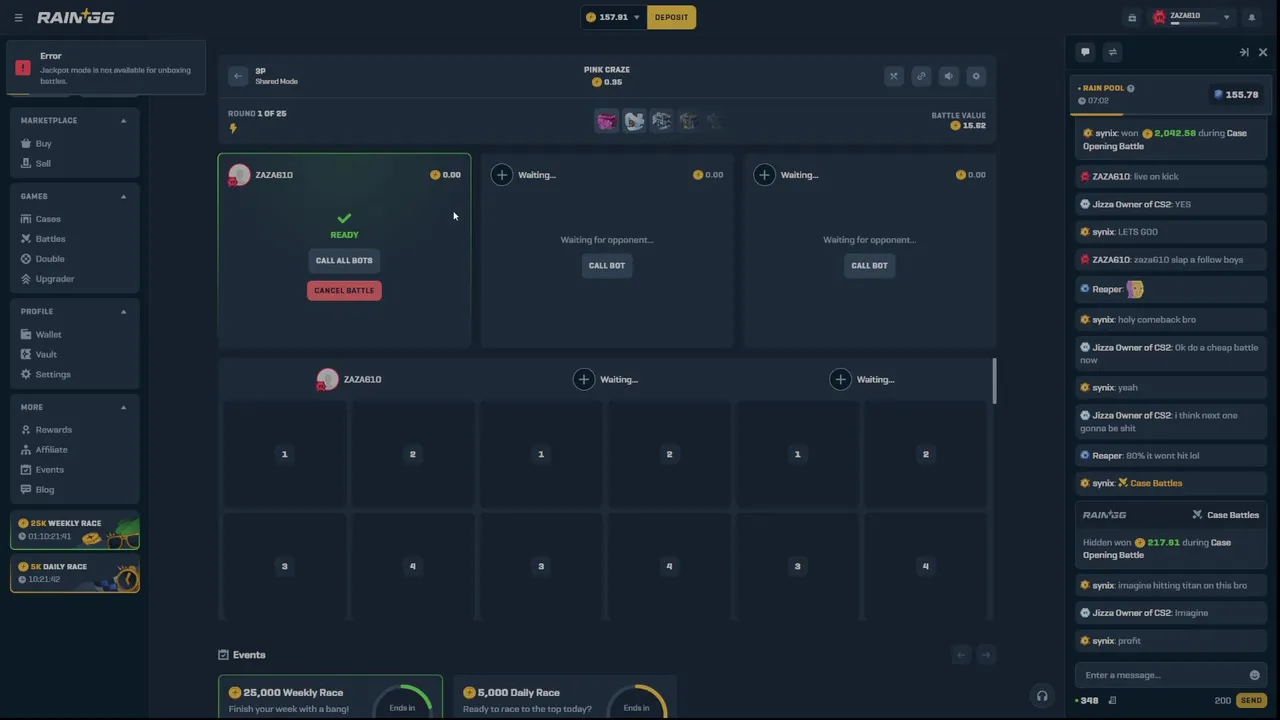The width and height of the screenshot is (1280, 720).
Task: Open the emoji picker in chat input
Action: click(1254, 675)
